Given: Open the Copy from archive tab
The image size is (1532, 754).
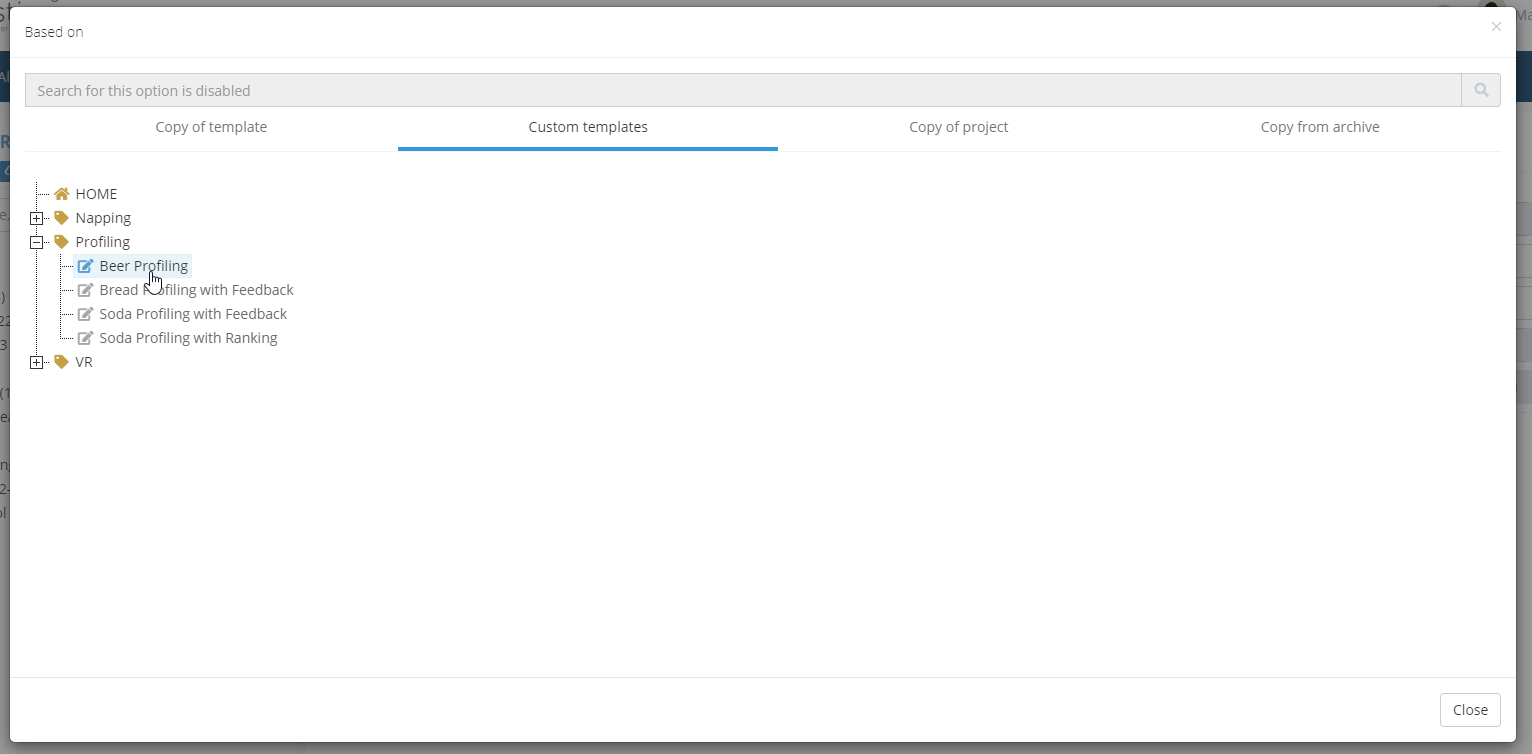Looking at the screenshot, I should click(1320, 127).
